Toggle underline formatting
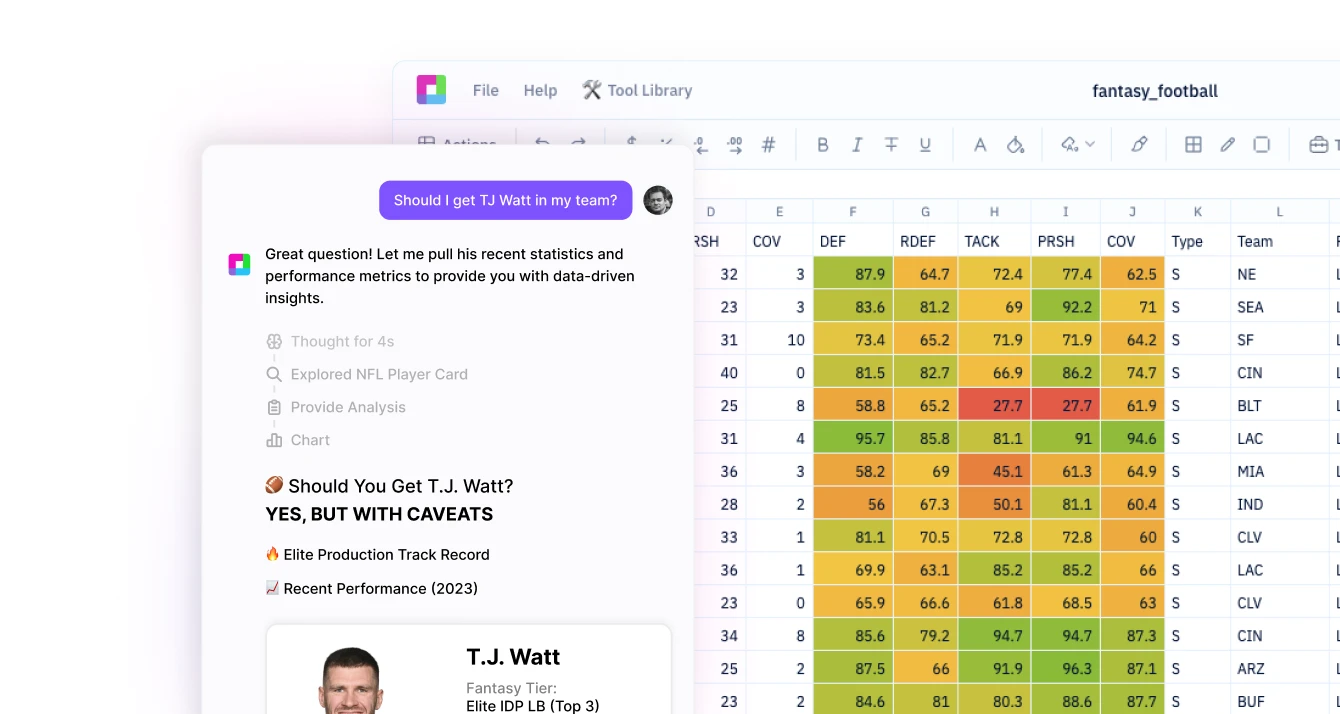Screen dimensions: 1340x714 [x=925, y=145]
